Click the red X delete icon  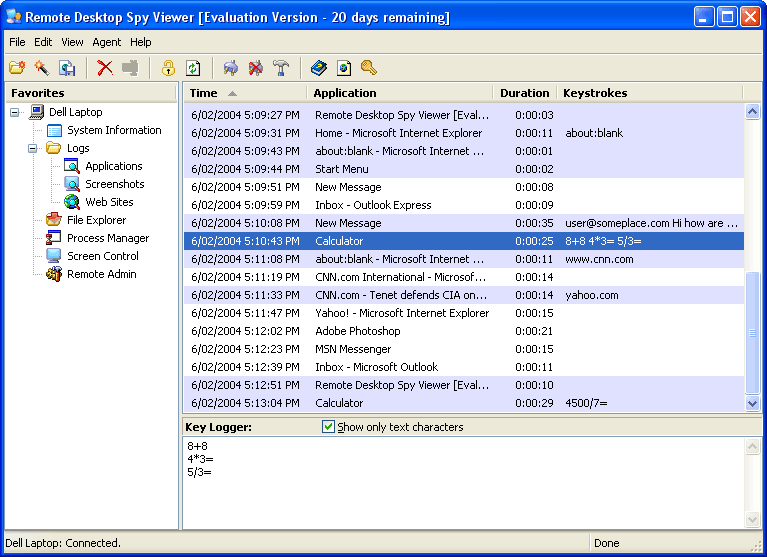pyautogui.click(x=105, y=67)
